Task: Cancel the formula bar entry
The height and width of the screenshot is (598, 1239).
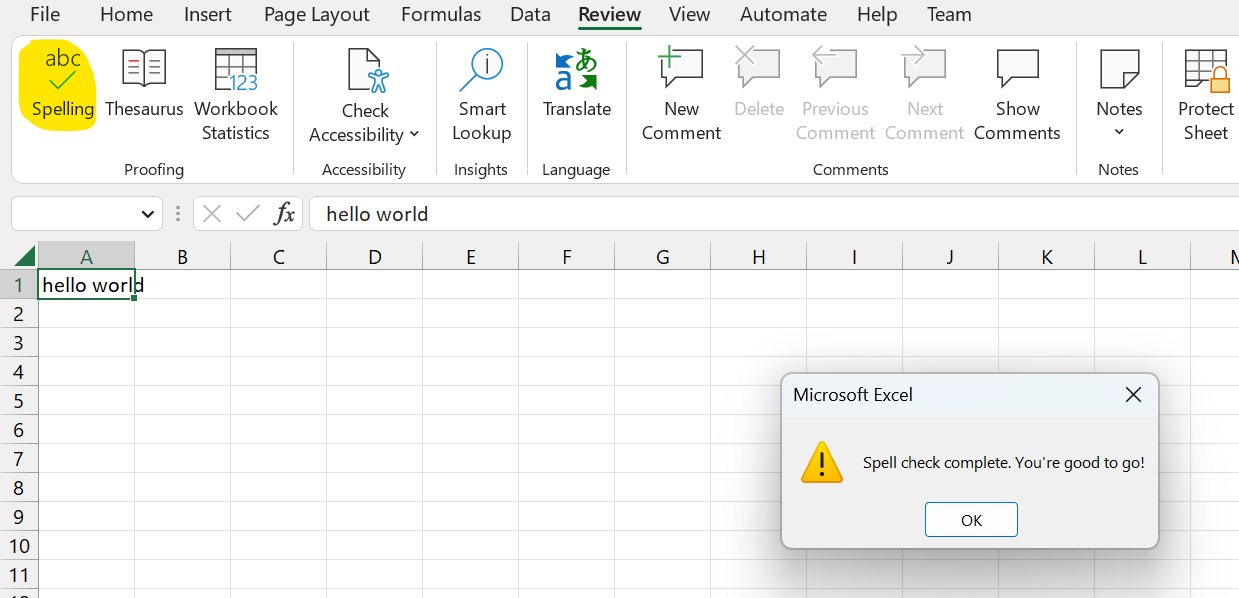Action: point(211,213)
